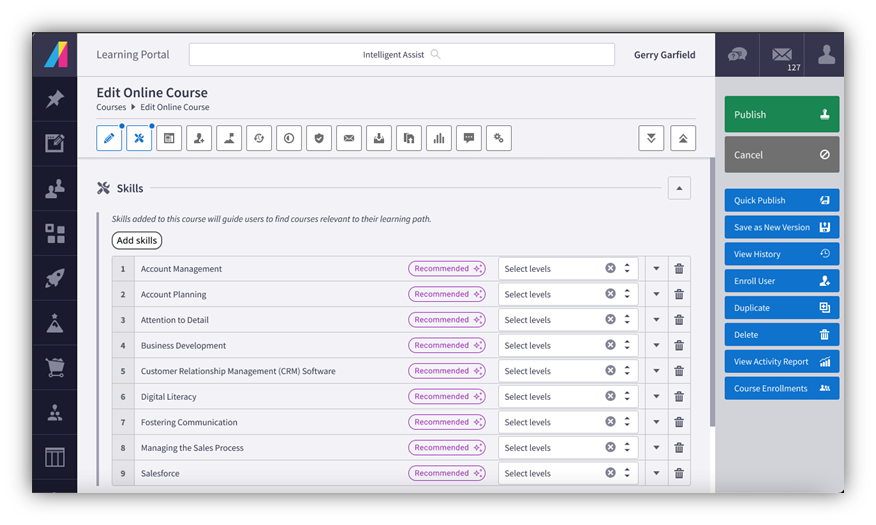The height and width of the screenshot is (525, 876).
Task: Click the Managing the Sales Process skill name
Action: (192, 448)
